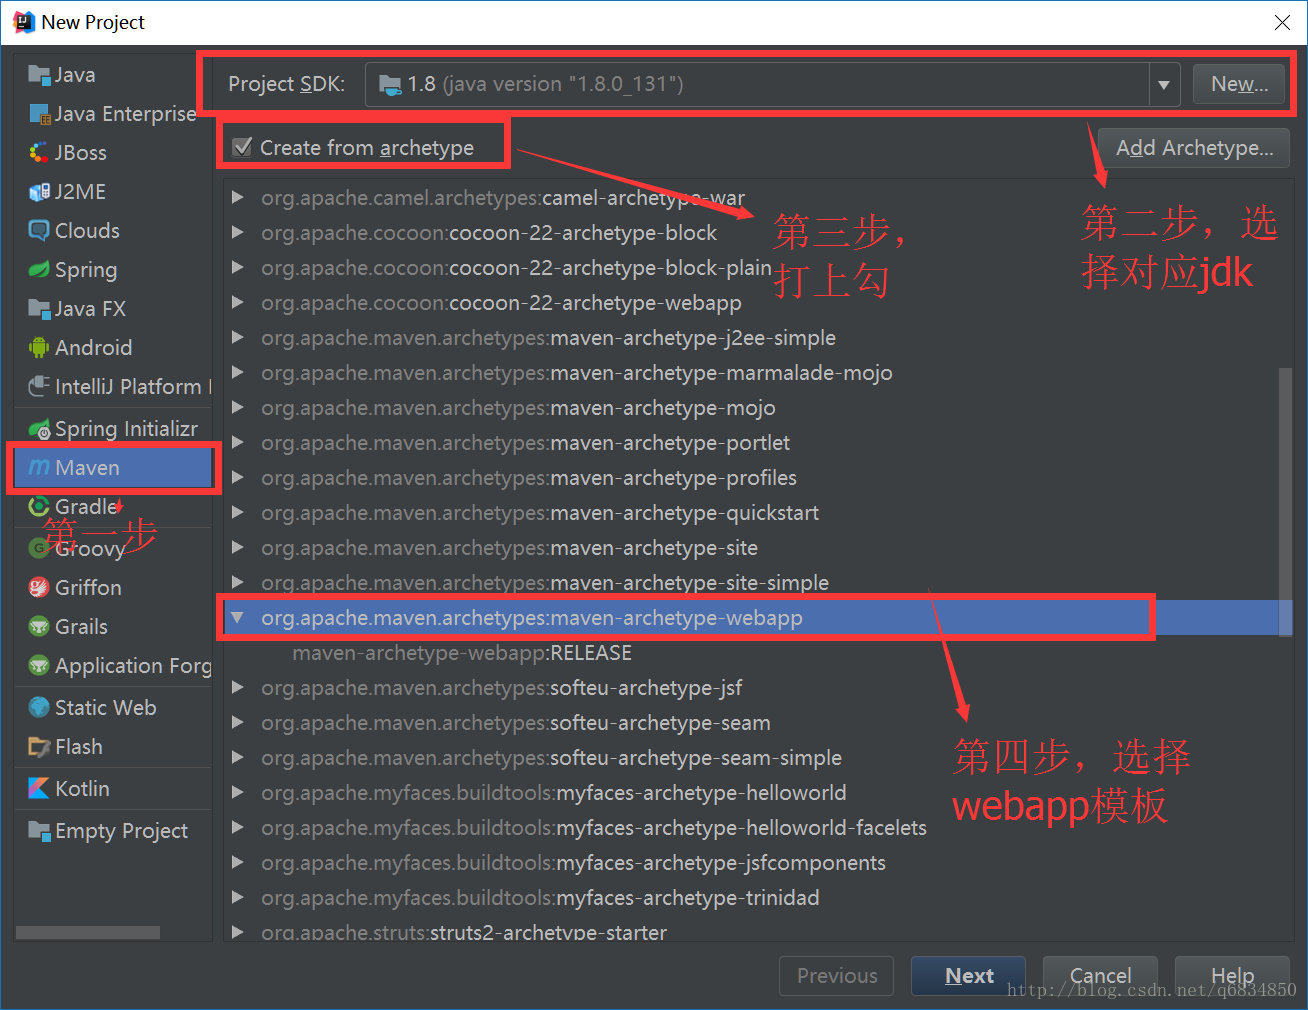Expand cocoon-22-archetype-webapp node
Screen dimensions: 1308x1010
click(238, 303)
